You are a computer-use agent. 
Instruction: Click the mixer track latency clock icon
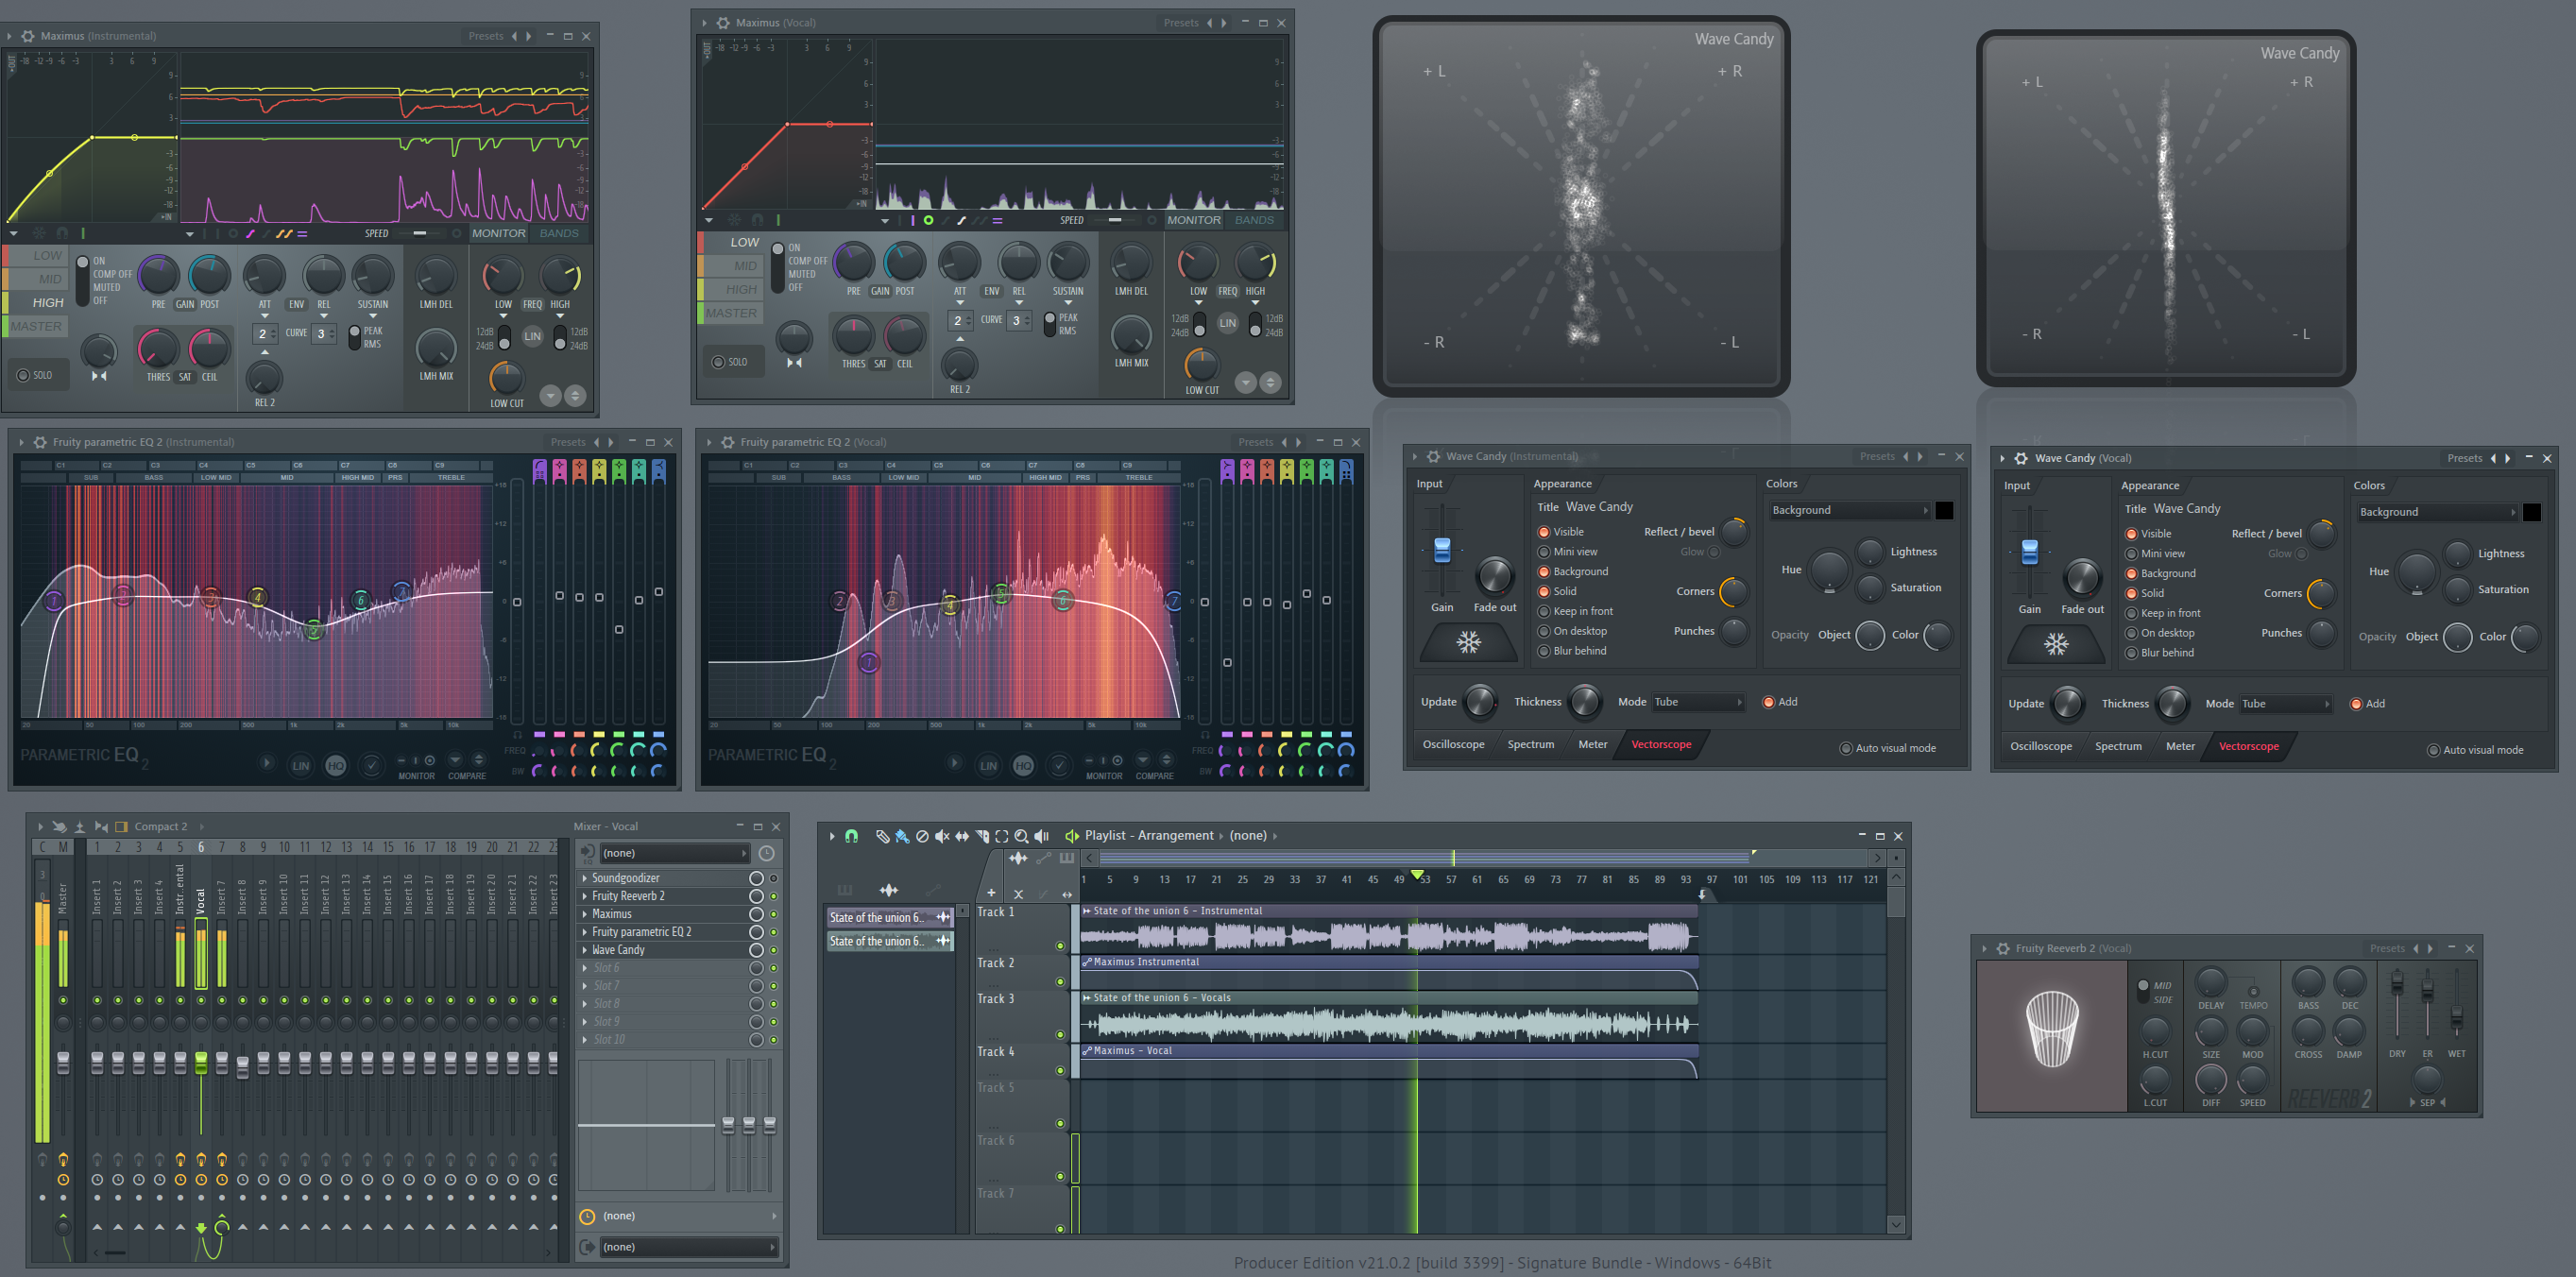[x=766, y=853]
